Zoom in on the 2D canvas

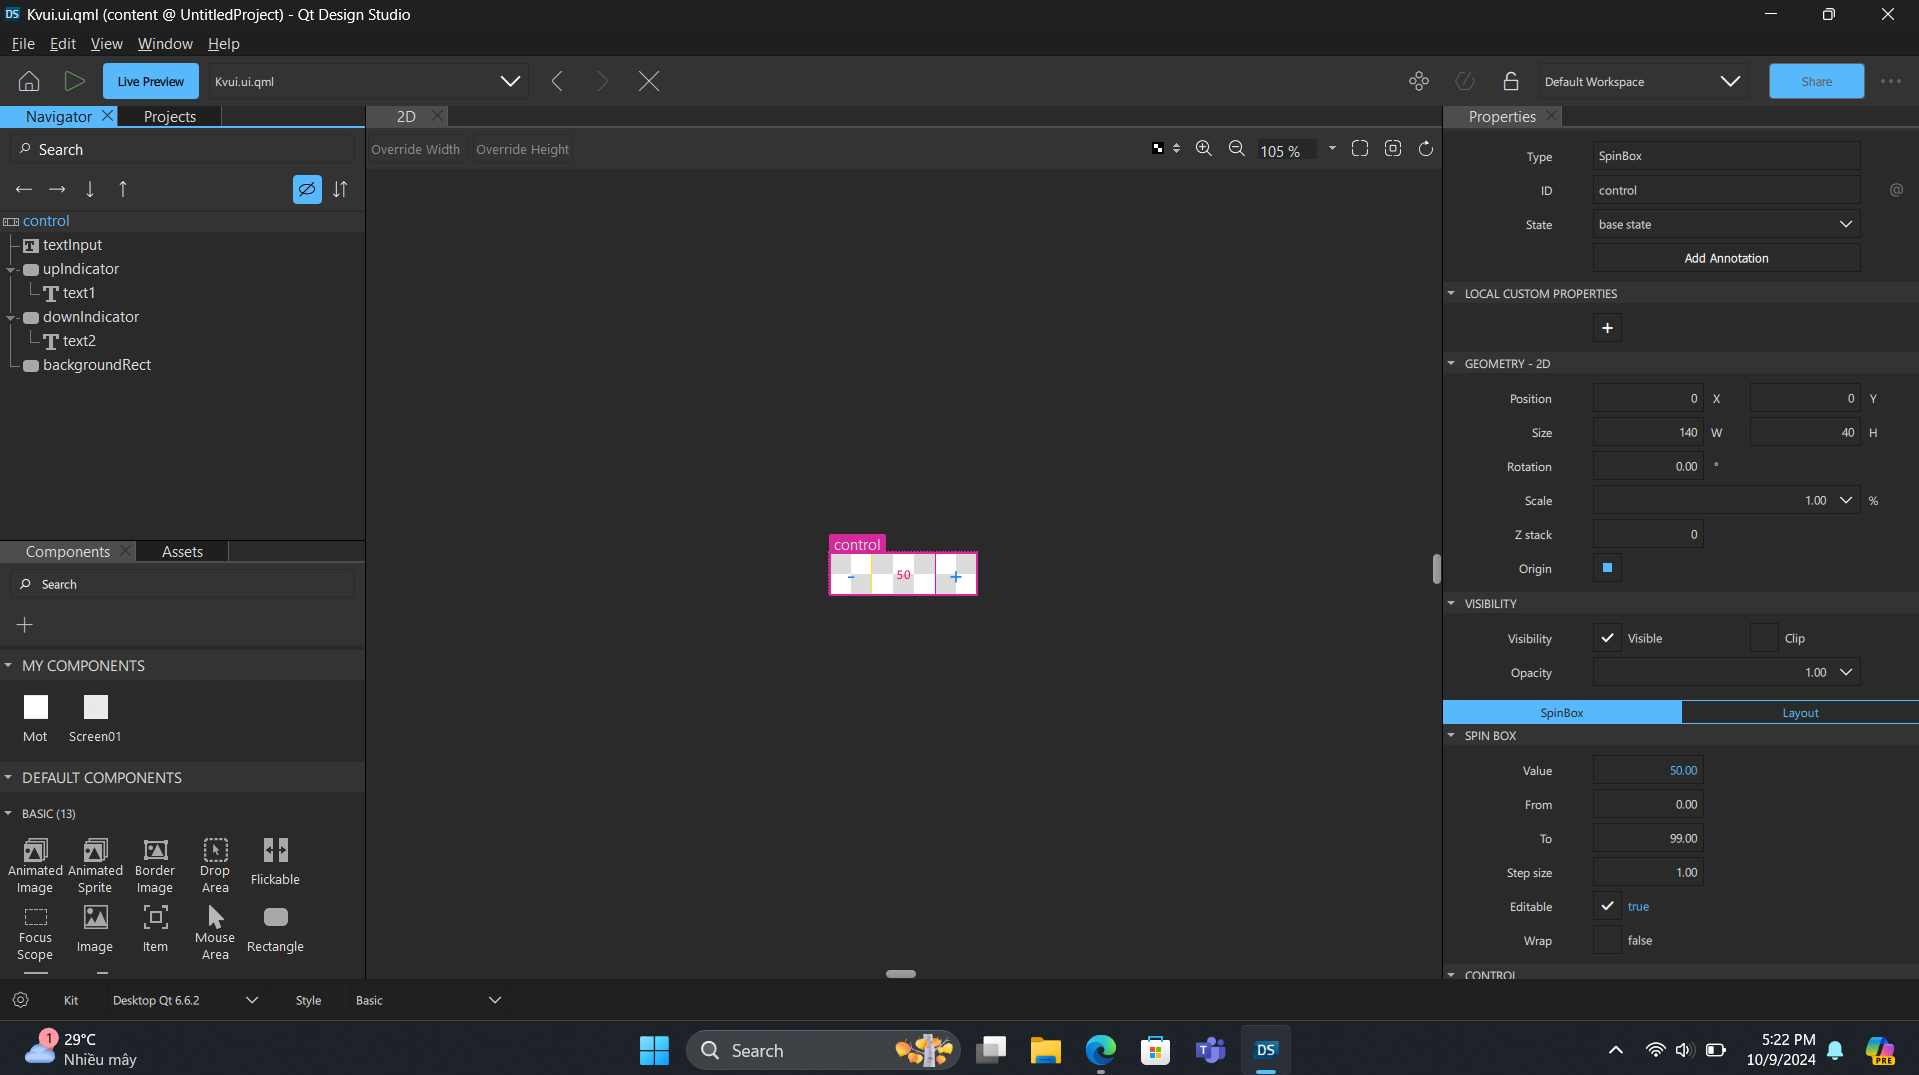tap(1203, 148)
